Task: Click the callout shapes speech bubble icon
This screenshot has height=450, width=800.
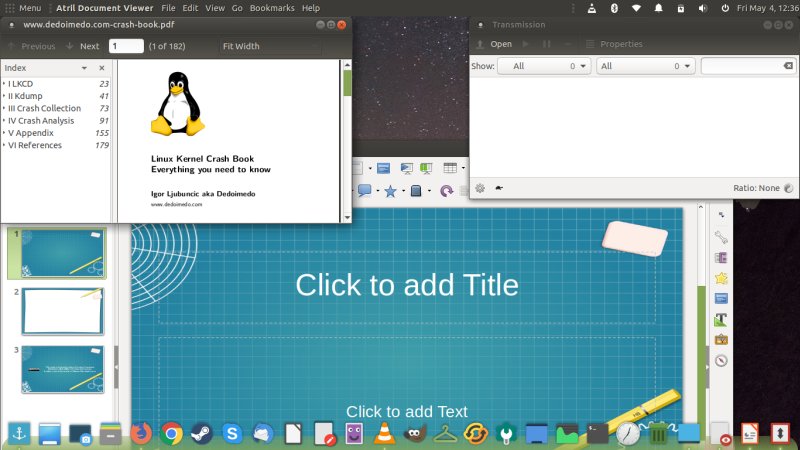Action: [x=364, y=191]
